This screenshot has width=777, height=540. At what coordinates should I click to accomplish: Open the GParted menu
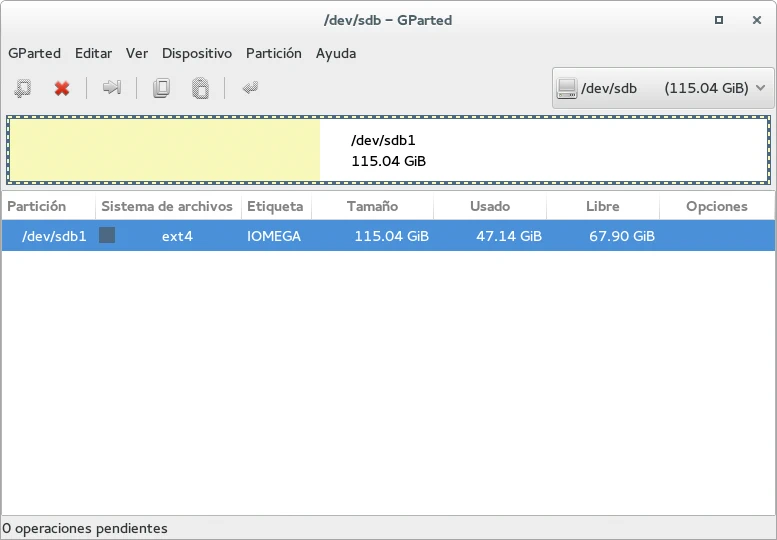34,53
